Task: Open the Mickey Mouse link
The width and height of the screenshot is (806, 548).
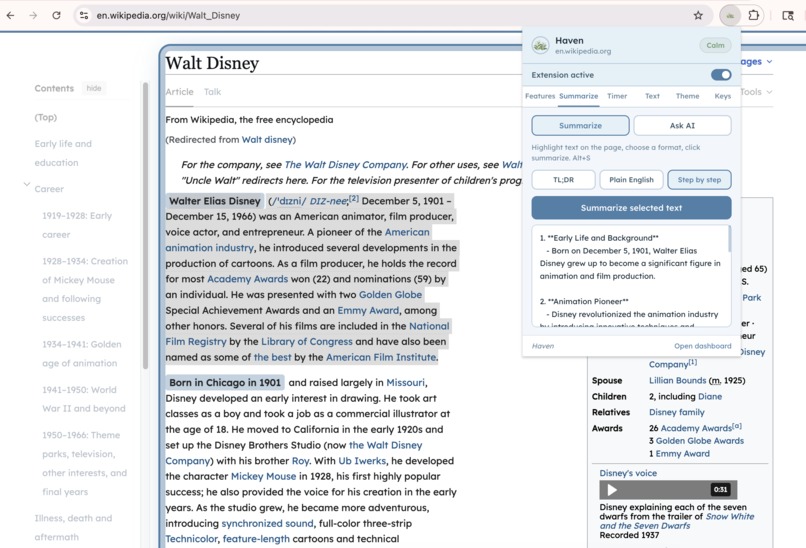Action: [x=263, y=477]
